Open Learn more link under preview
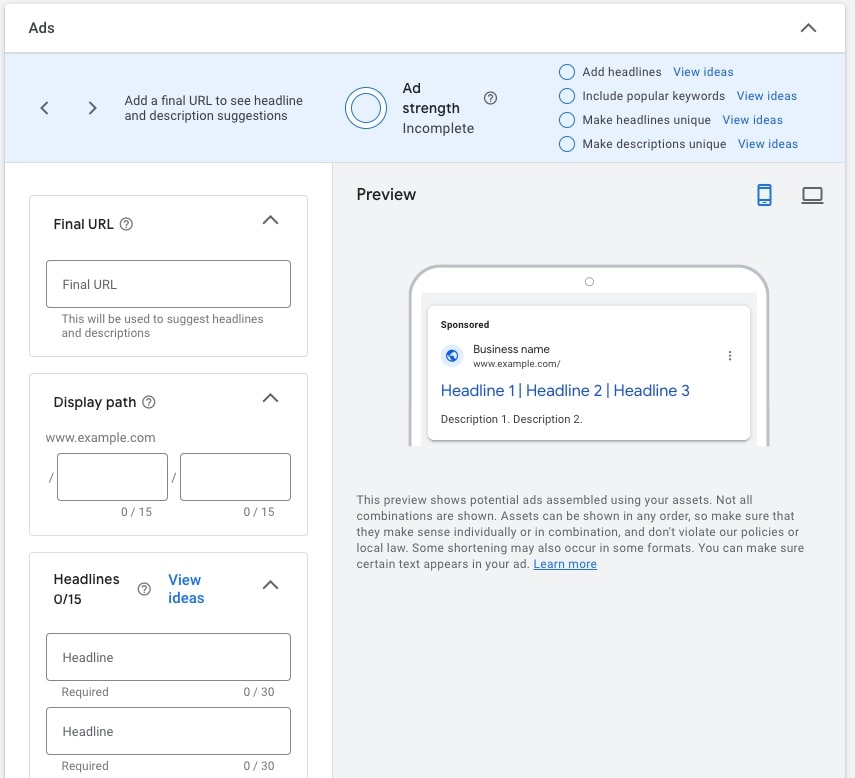 [565, 564]
